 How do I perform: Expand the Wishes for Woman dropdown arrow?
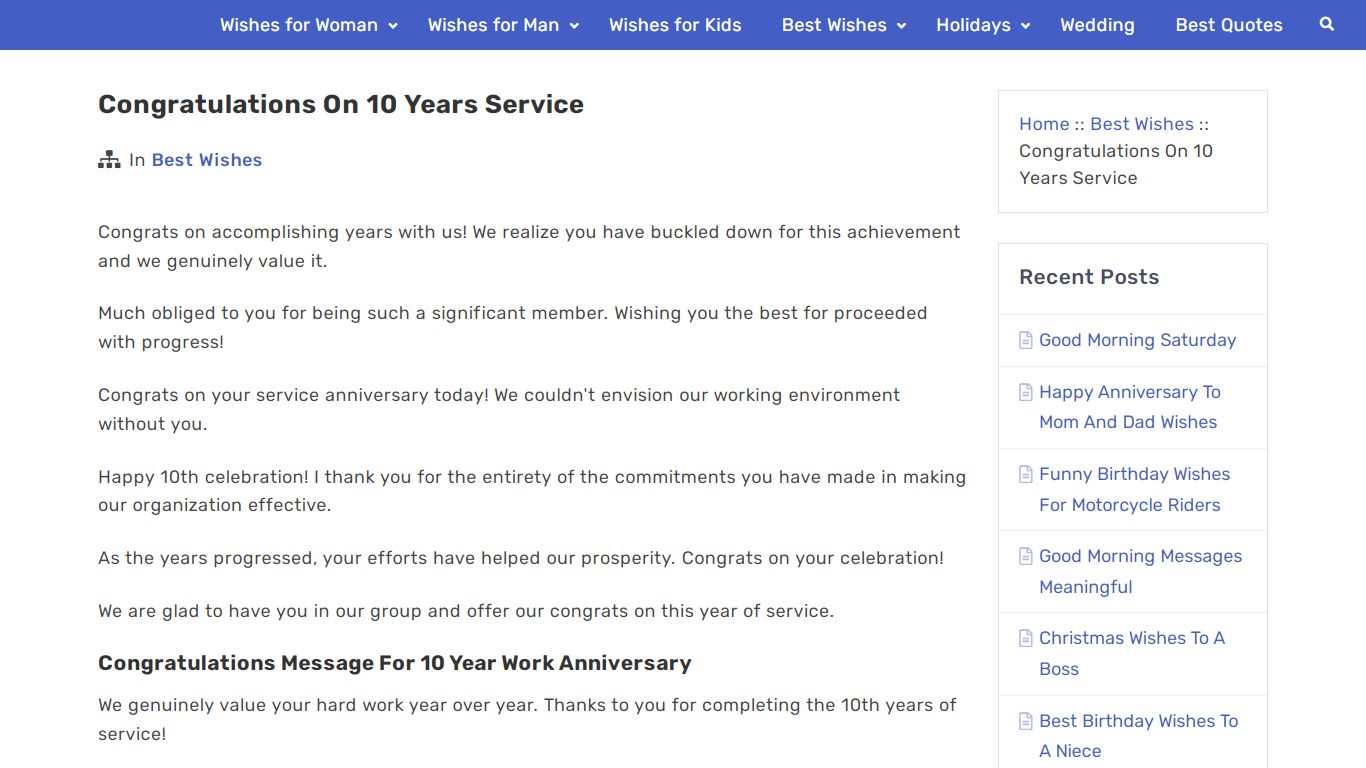tap(393, 26)
